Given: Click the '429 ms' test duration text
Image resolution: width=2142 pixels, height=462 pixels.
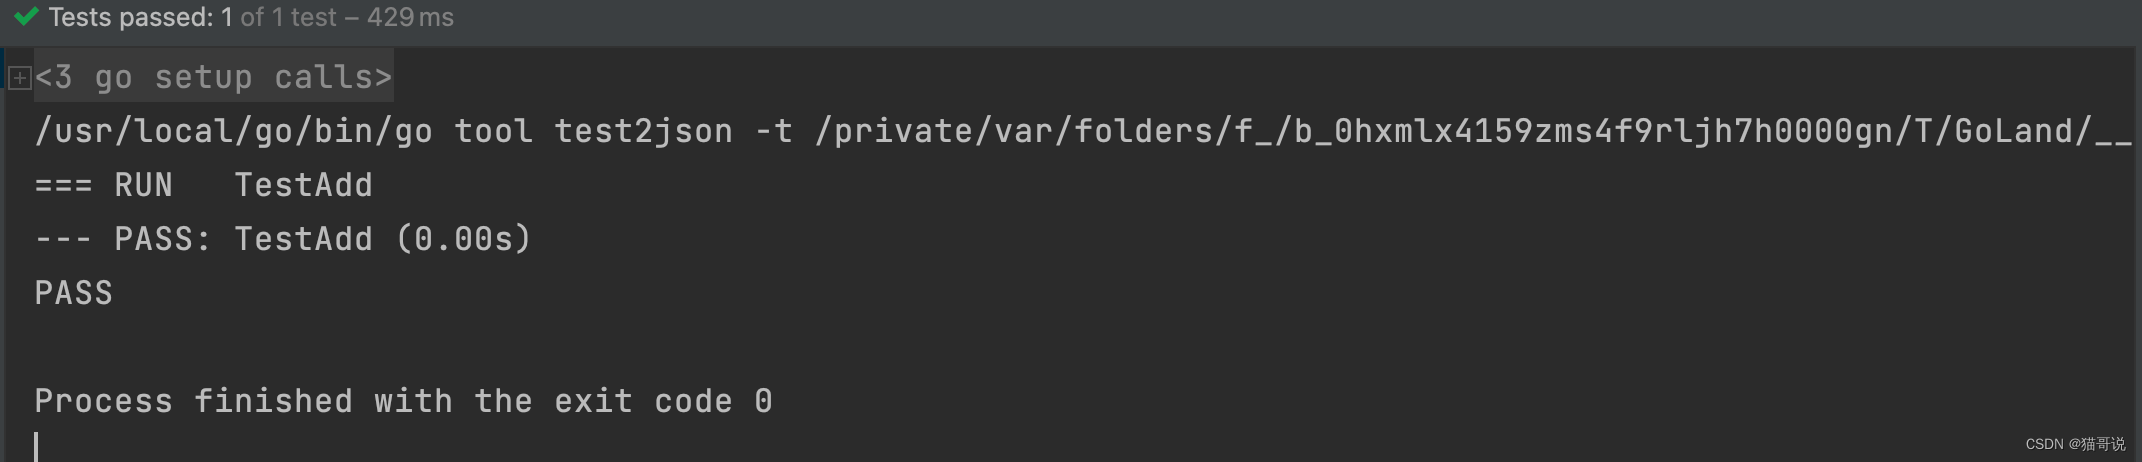Looking at the screenshot, I should [410, 17].
